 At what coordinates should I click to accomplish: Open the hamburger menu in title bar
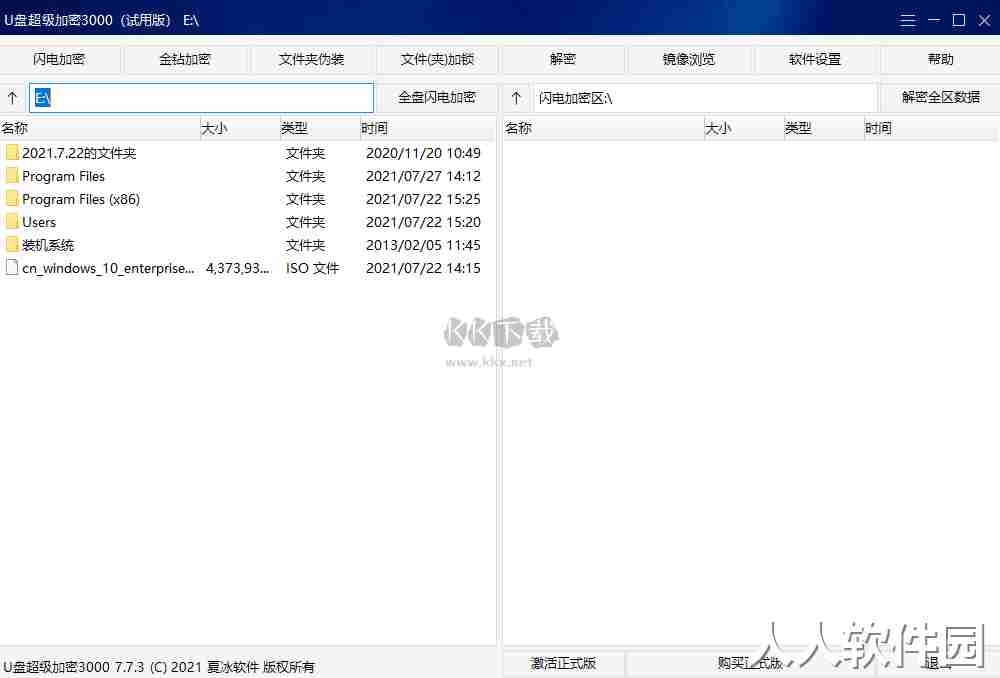point(908,20)
